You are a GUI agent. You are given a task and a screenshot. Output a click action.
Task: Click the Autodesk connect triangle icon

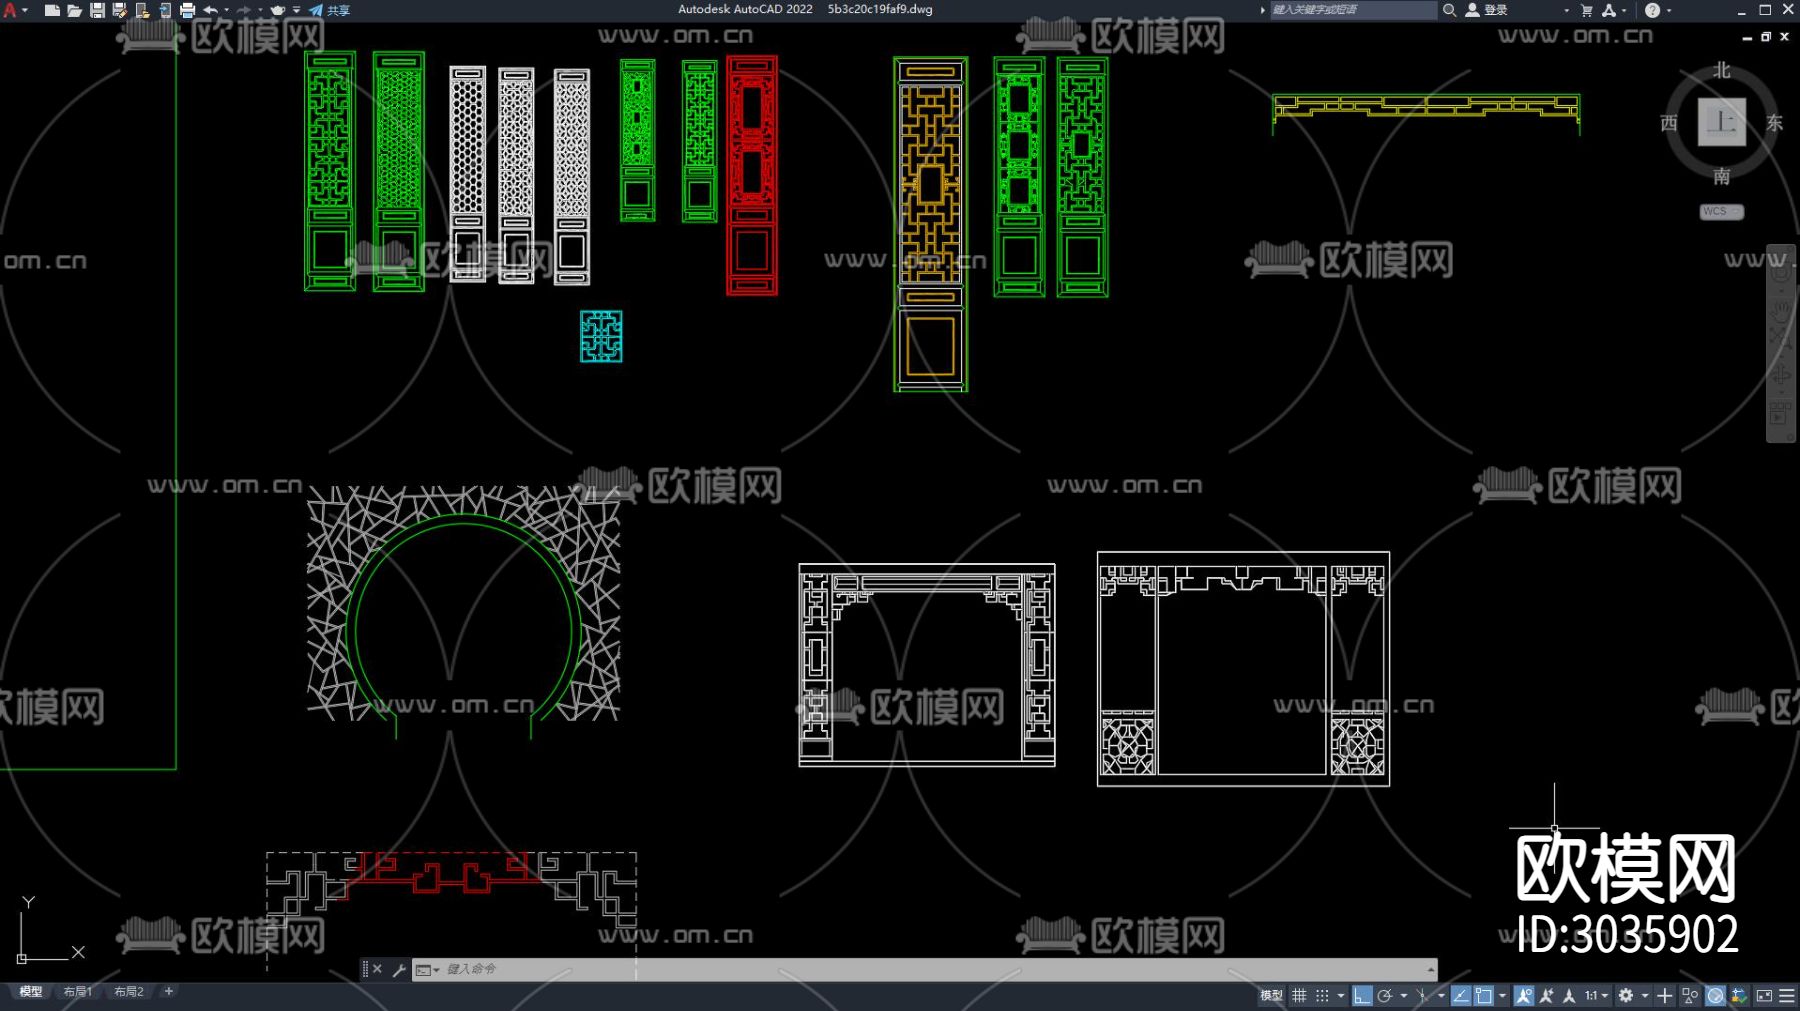tap(1608, 10)
